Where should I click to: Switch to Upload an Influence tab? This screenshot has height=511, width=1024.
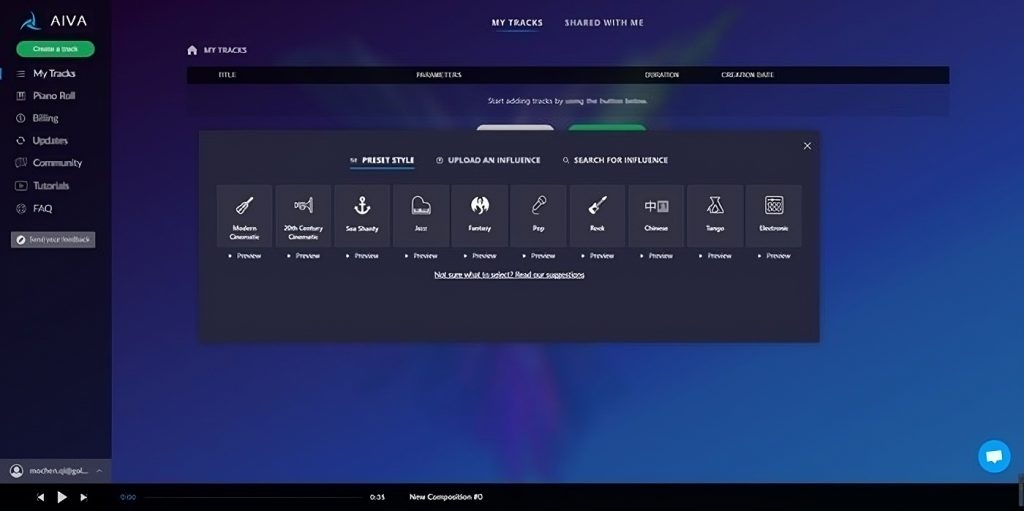coord(488,160)
